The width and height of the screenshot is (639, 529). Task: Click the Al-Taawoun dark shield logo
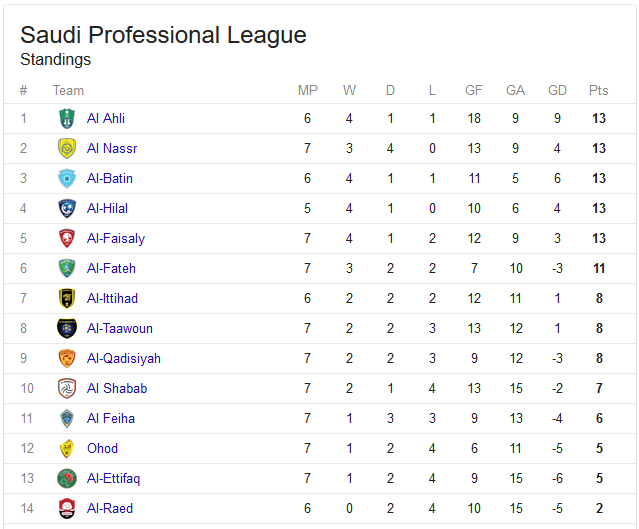[x=67, y=328]
